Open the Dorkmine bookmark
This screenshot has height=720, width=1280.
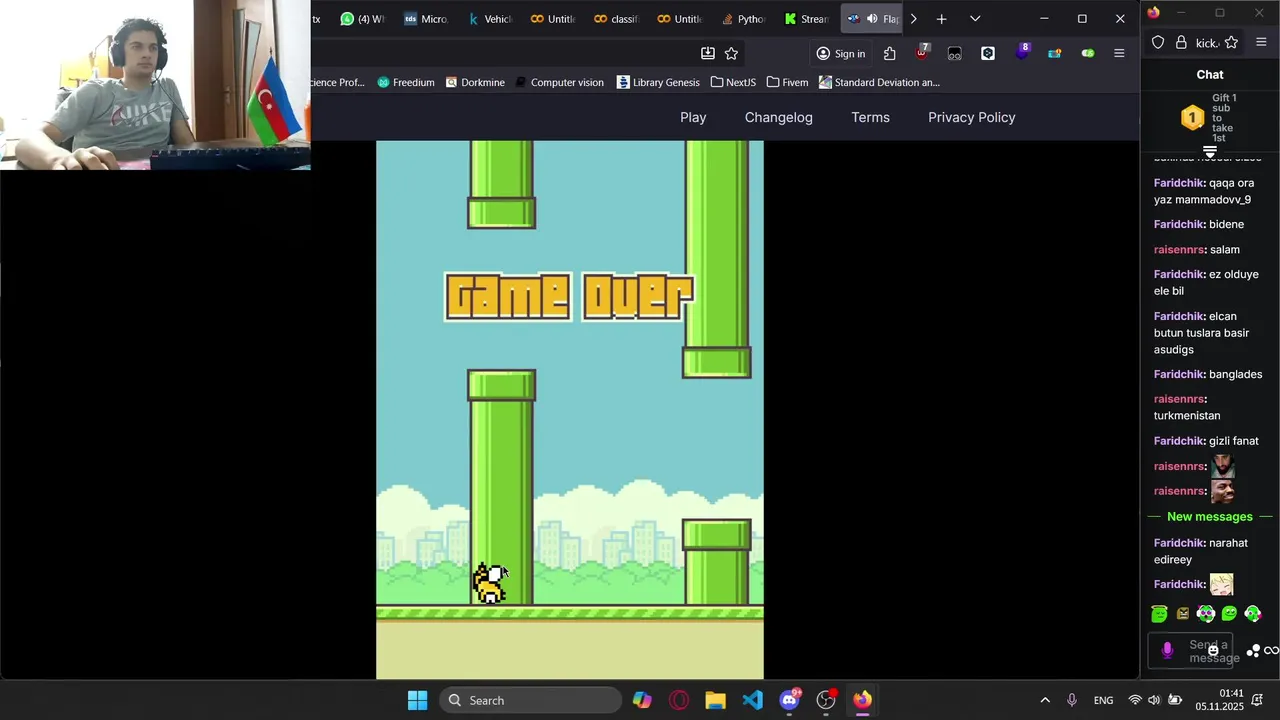[x=475, y=82]
